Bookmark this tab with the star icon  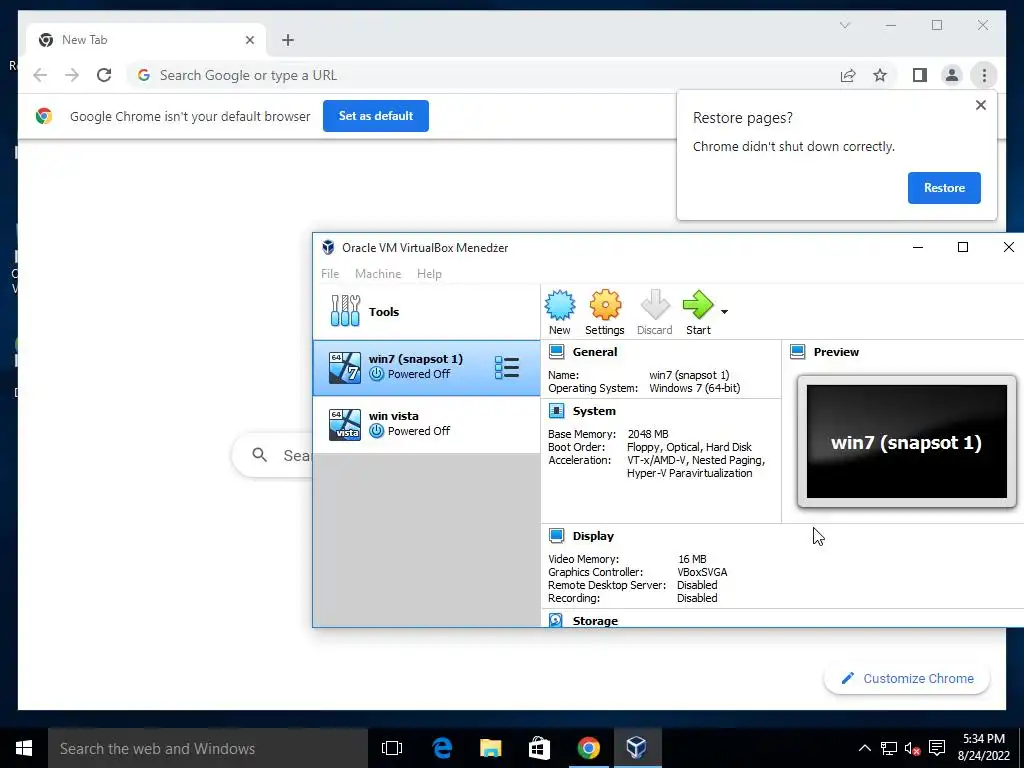[x=880, y=75]
